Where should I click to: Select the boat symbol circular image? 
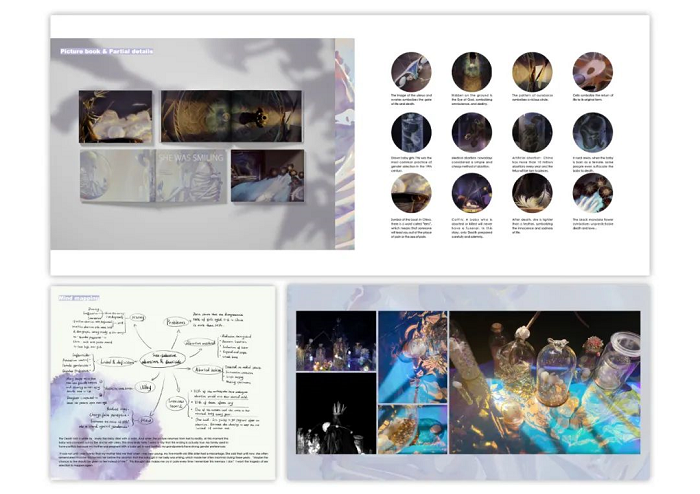411,192
